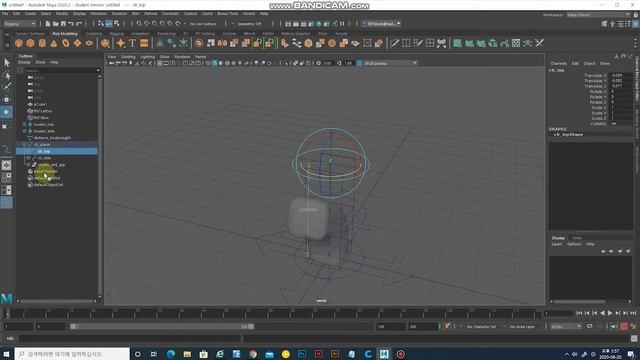Viewport: 640px width, 360px height.
Task: Open the Script Editor icon at bottom right
Action: tap(633, 338)
